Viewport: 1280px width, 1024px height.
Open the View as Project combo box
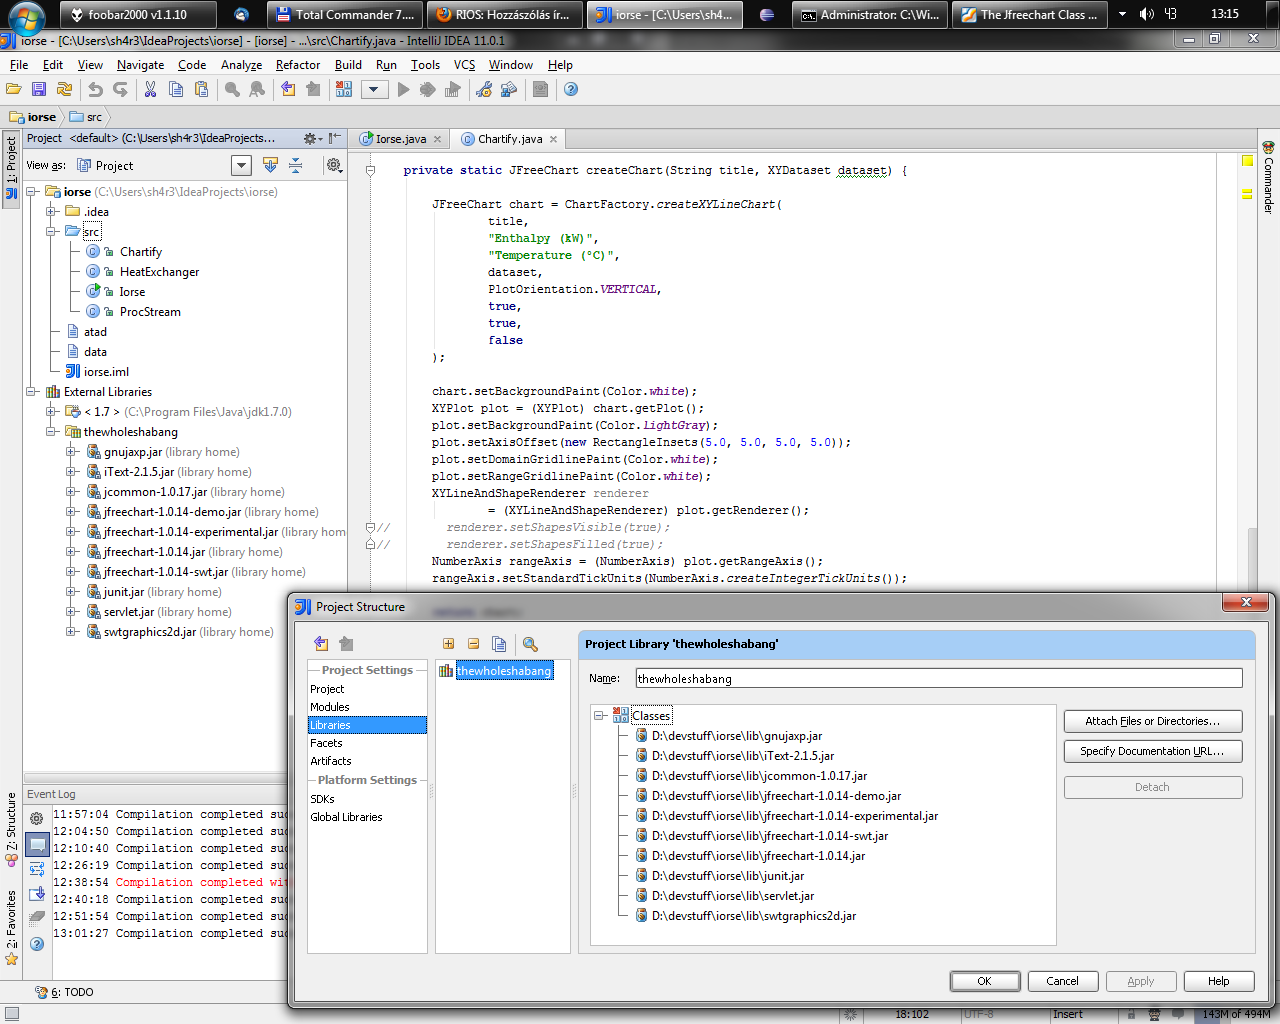tap(163, 165)
